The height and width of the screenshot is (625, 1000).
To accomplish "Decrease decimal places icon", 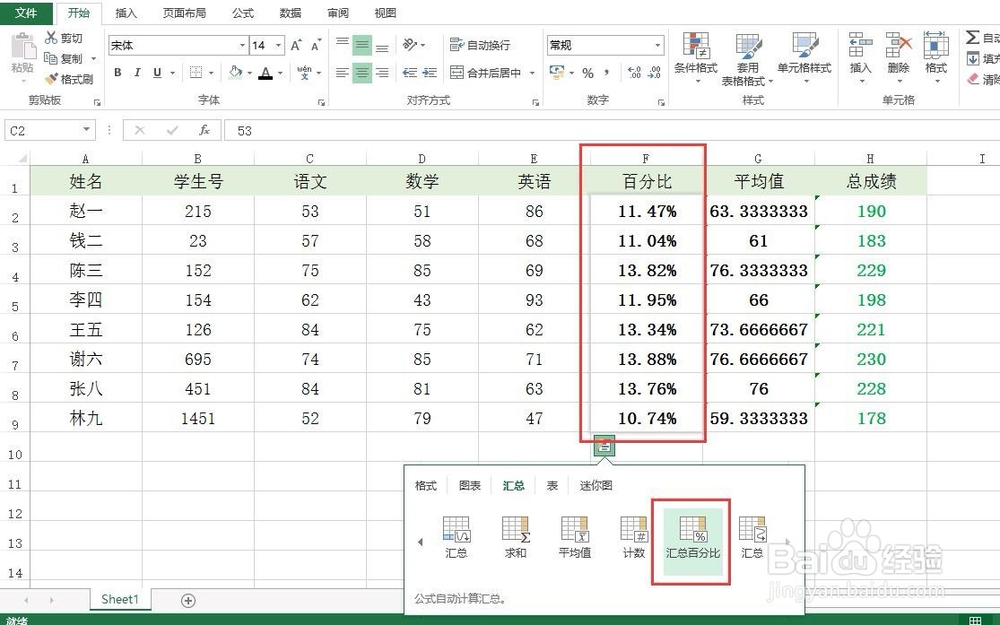I will click(655, 73).
